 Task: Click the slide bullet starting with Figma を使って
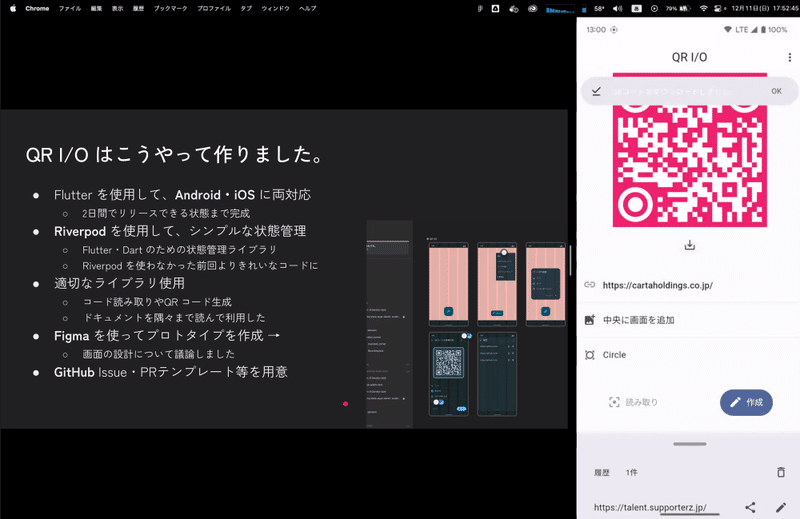pos(167,335)
